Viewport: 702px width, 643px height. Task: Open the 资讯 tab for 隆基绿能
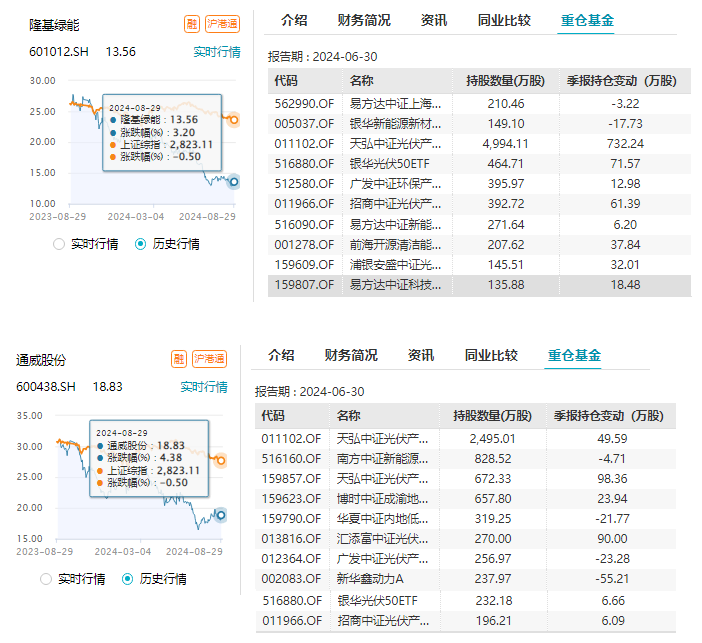pos(434,20)
